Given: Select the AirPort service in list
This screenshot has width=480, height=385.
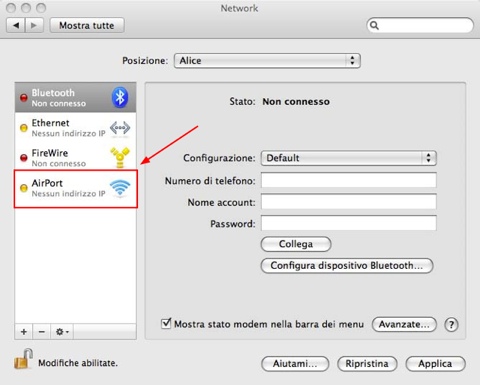Looking at the screenshot, I should [x=75, y=189].
